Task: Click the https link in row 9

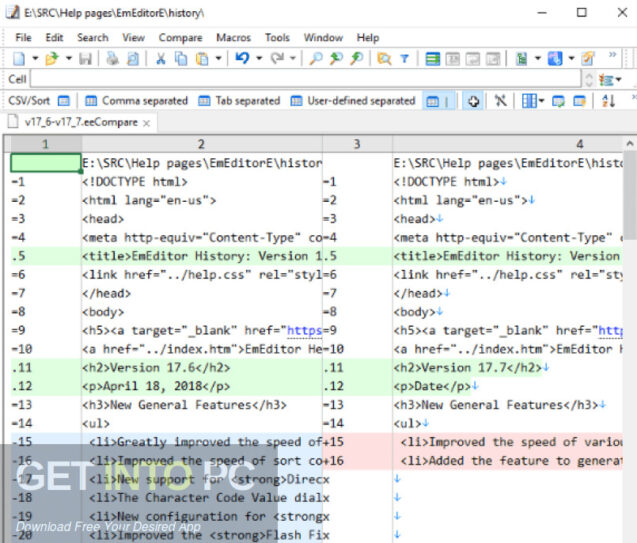Action: coord(304,330)
